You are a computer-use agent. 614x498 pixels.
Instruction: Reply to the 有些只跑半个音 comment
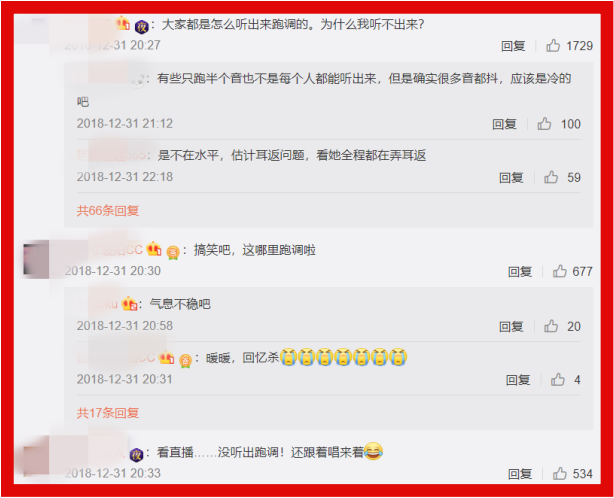pos(504,124)
